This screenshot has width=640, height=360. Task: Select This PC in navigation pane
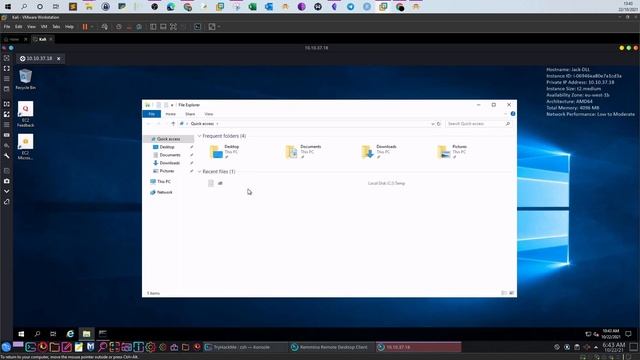[164, 182]
